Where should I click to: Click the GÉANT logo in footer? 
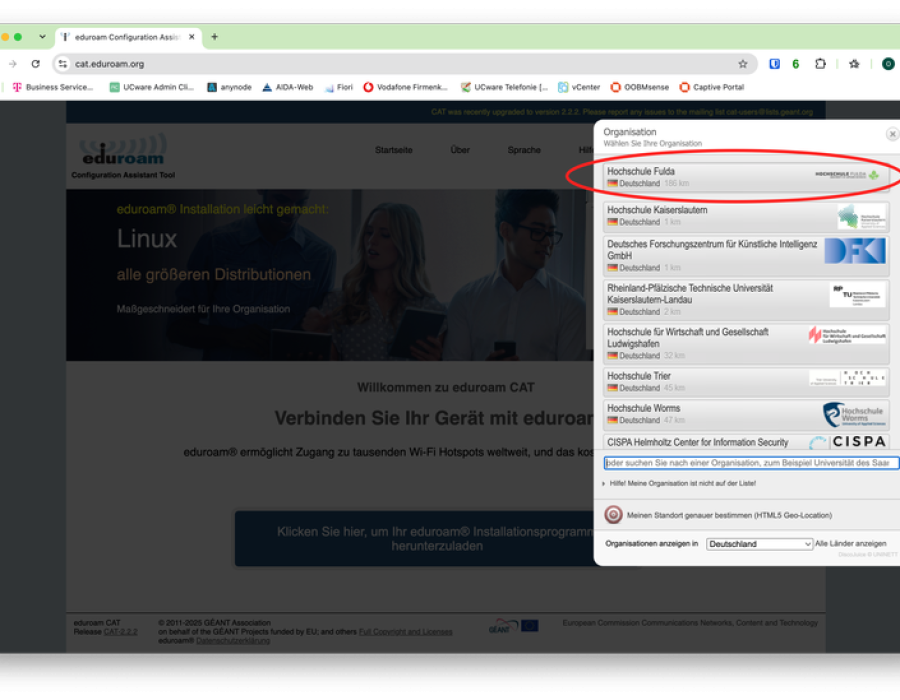[502, 626]
